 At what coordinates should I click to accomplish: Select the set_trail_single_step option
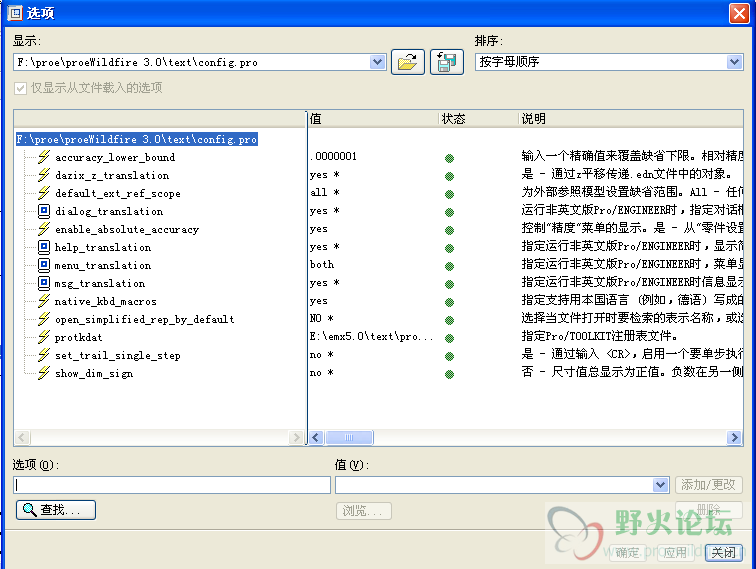click(118, 355)
